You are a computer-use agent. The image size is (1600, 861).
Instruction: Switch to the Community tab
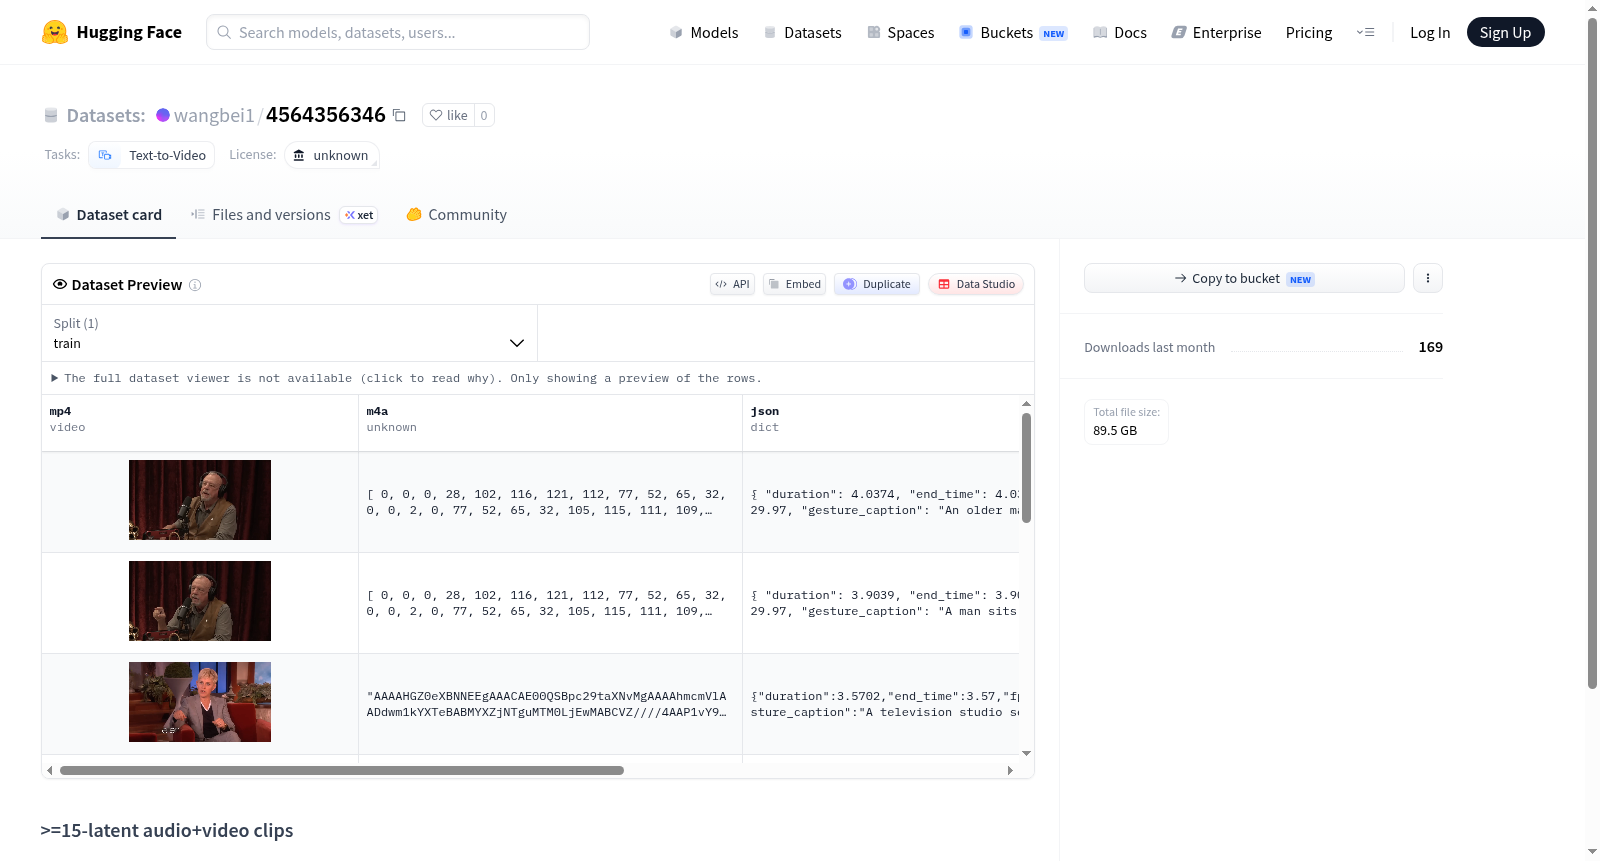[456, 214]
